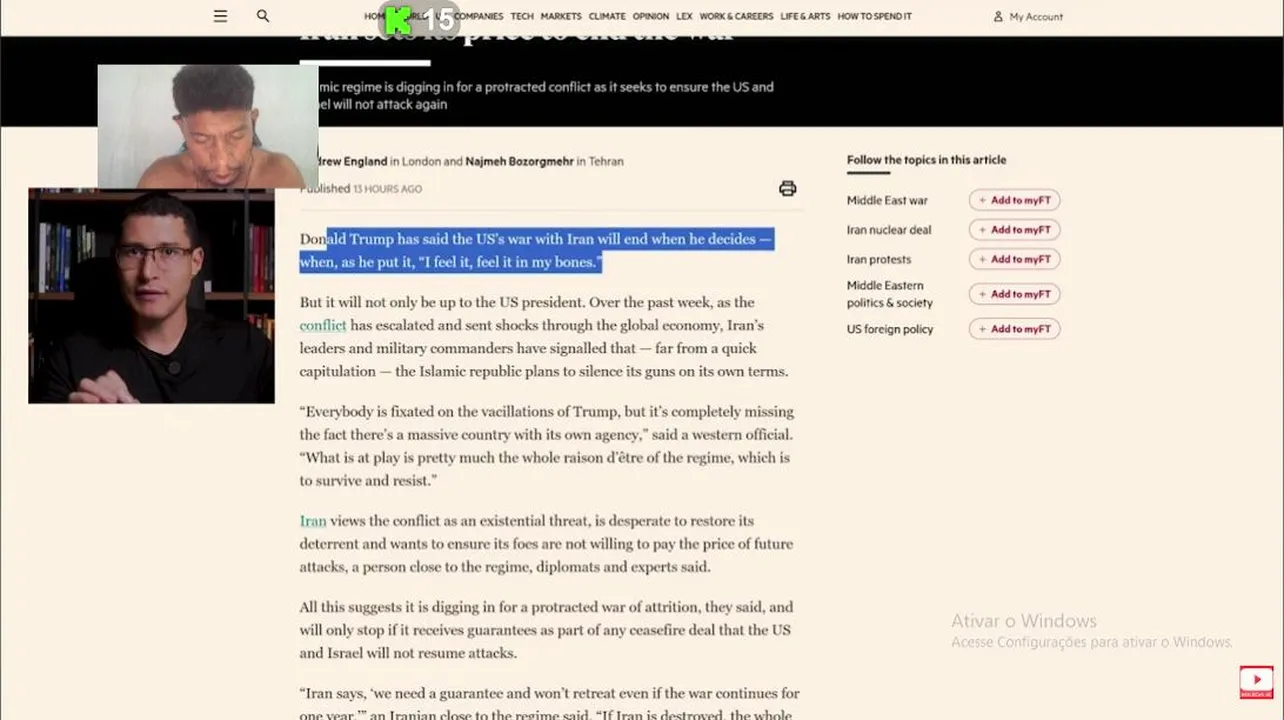The image size is (1284, 720).
Task: Go to the Climate section
Action: click(x=607, y=16)
